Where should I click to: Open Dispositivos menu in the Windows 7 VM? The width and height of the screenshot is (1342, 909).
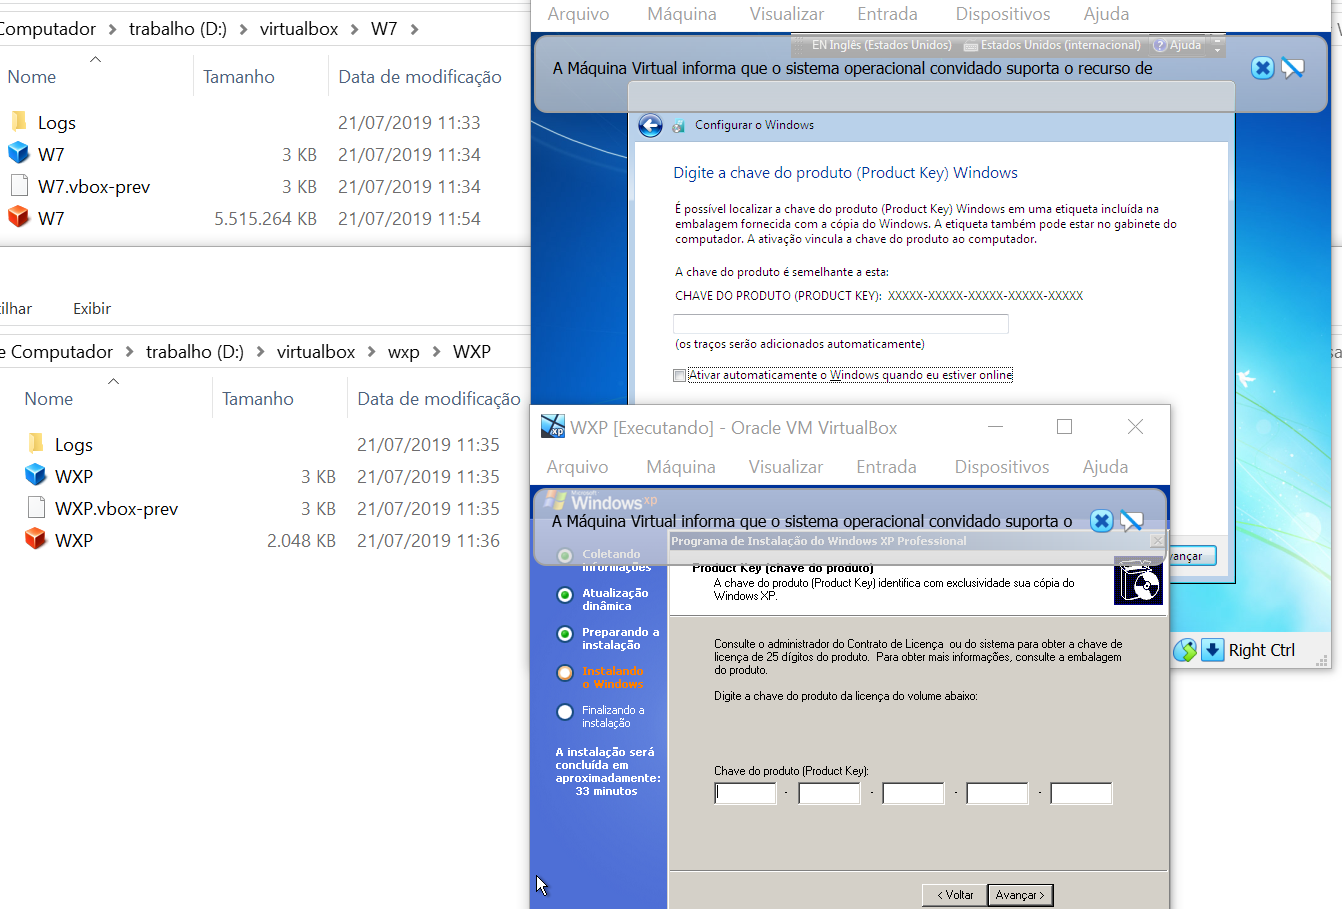(x=1002, y=14)
